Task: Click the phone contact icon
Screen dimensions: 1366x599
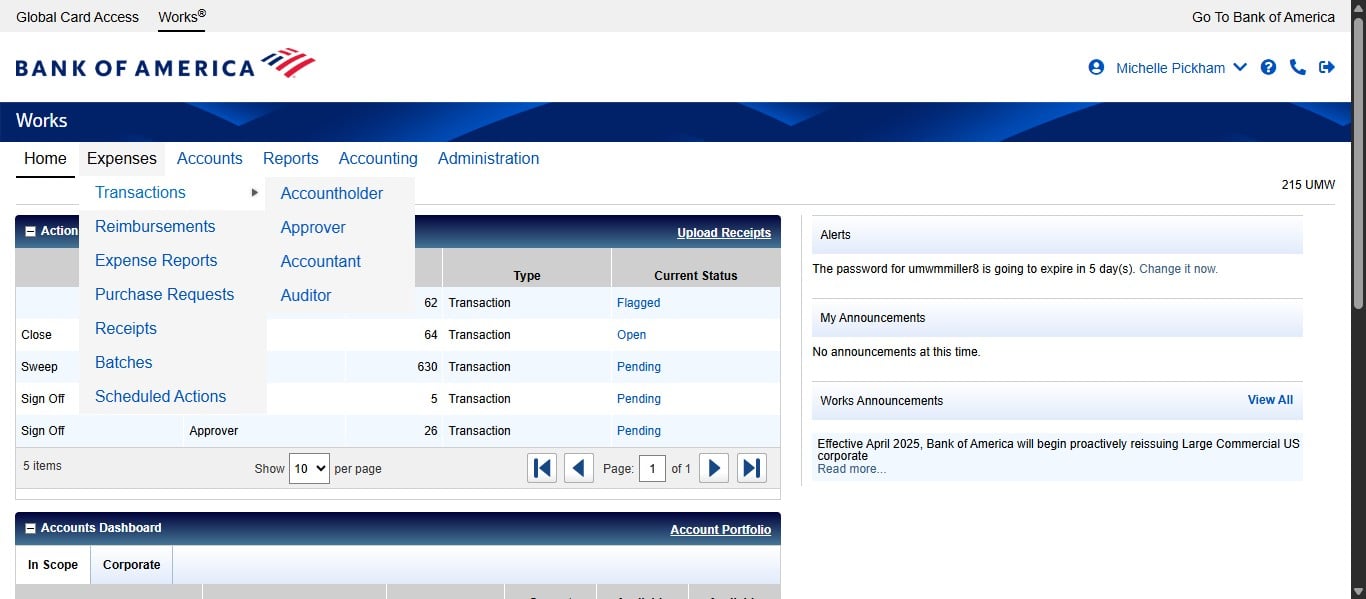Action: [1297, 68]
